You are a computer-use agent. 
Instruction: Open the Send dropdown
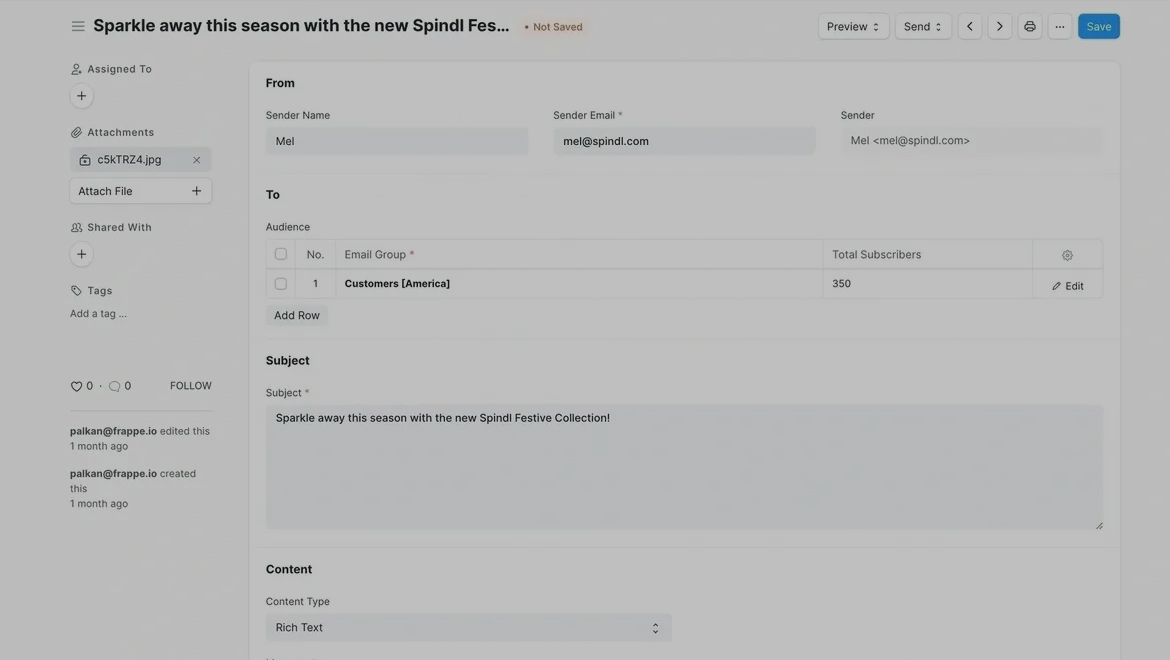click(923, 26)
